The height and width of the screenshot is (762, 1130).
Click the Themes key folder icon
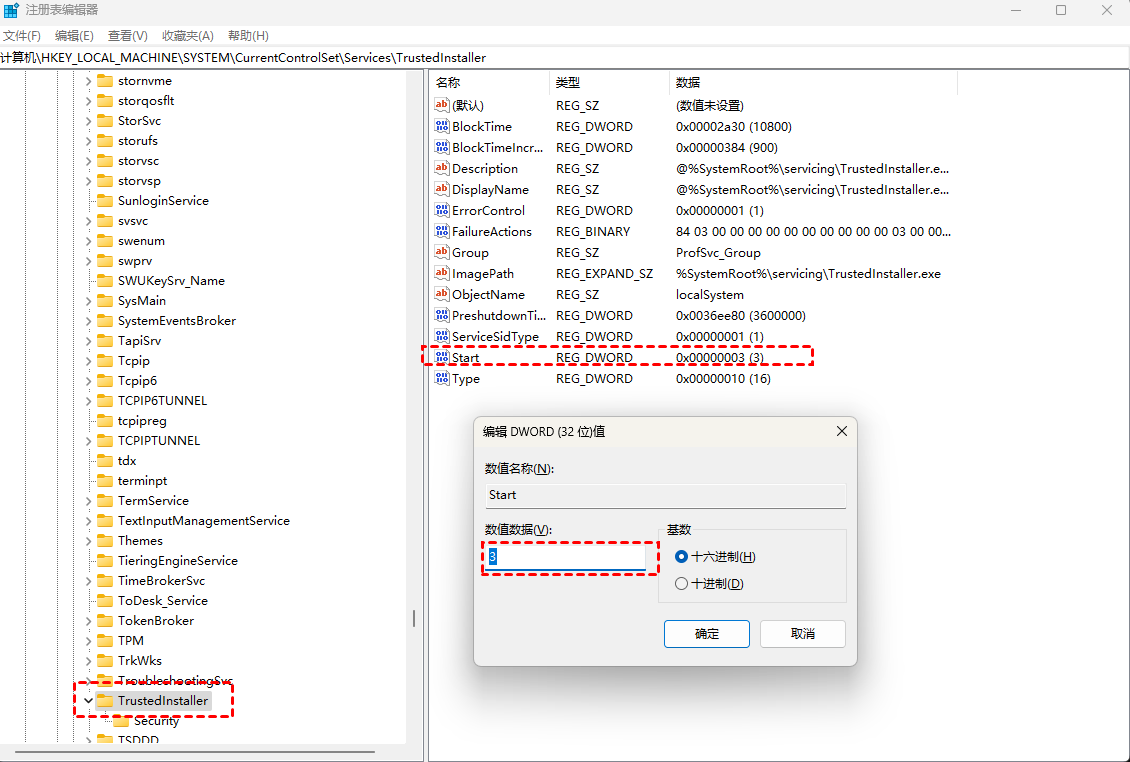pyautogui.click(x=105, y=541)
